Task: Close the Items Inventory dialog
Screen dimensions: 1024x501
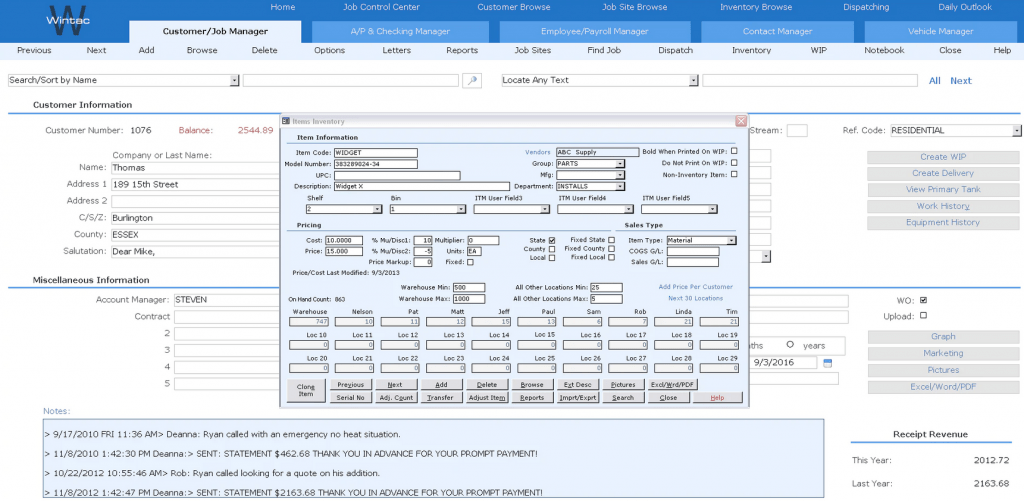Action: [741, 121]
